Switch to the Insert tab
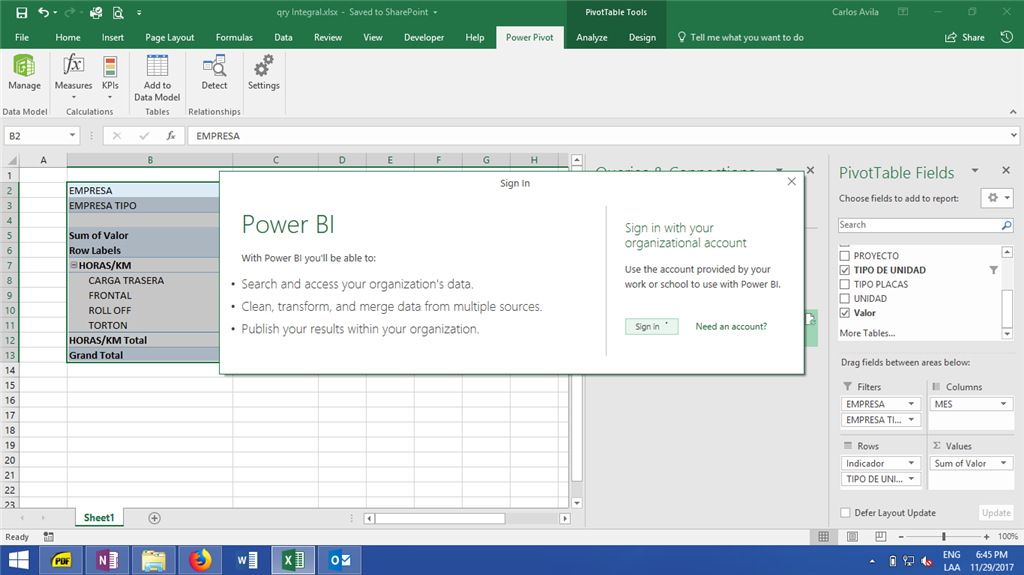Viewport: 1024px width, 575px height. [112, 37]
